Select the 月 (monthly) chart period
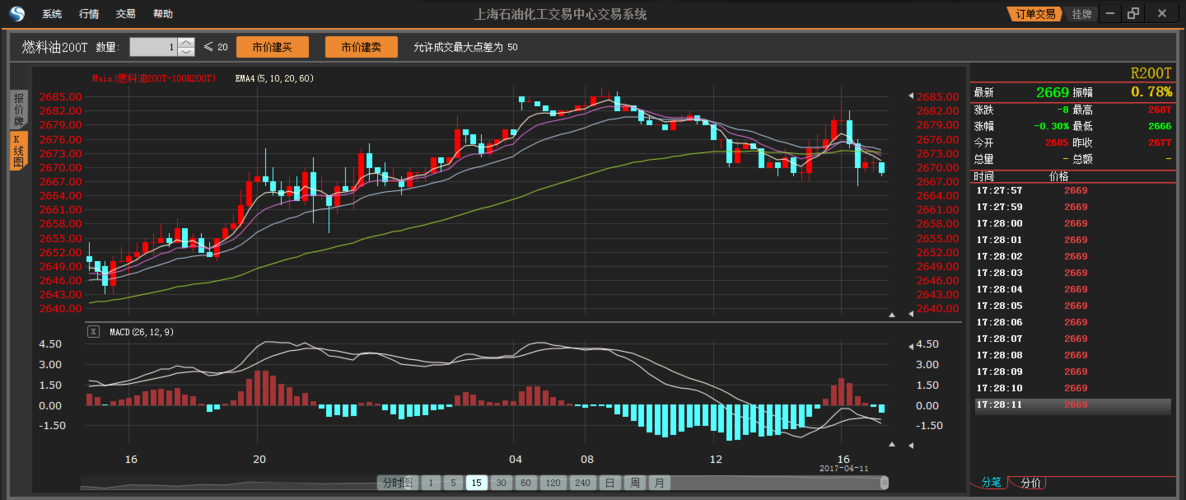Image resolution: width=1186 pixels, height=500 pixels. [660, 483]
